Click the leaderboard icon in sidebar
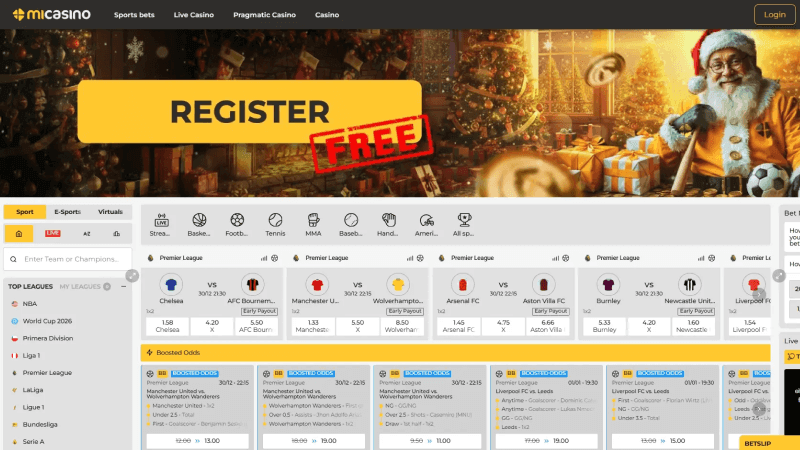Viewport: 800px width, 450px height. 116,234
